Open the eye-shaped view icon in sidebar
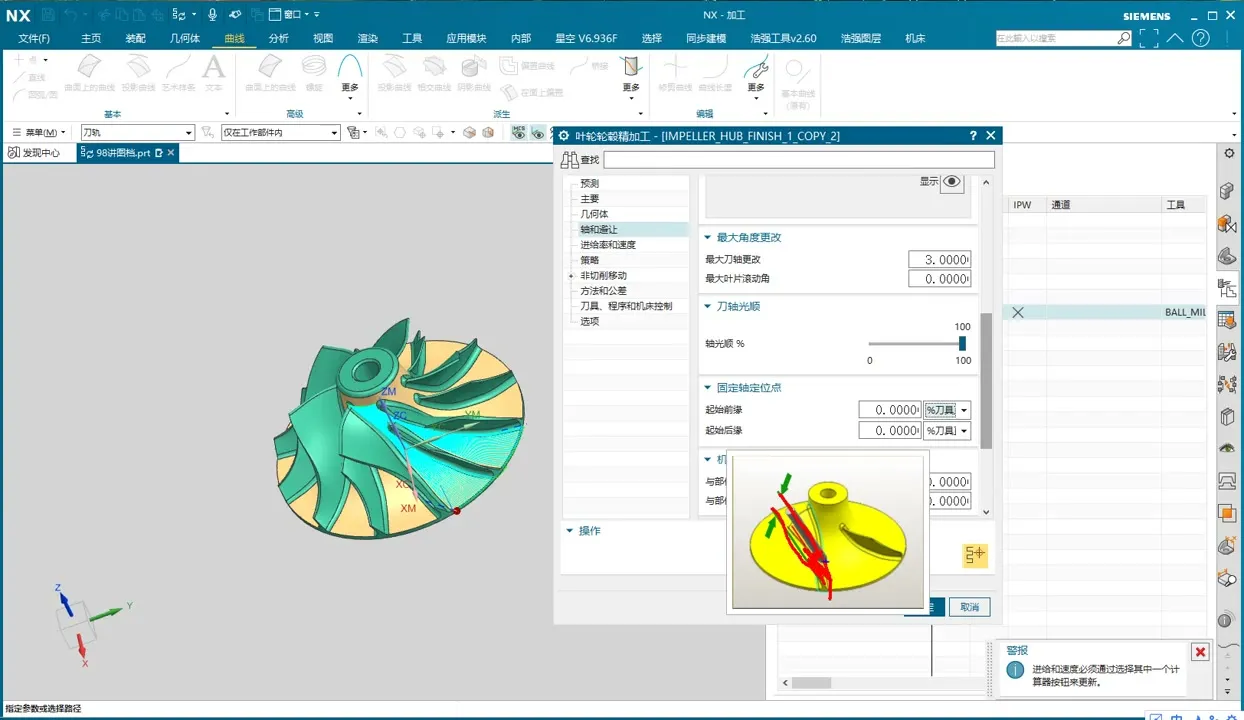Viewport: 1244px width, 720px height. (x=1227, y=449)
